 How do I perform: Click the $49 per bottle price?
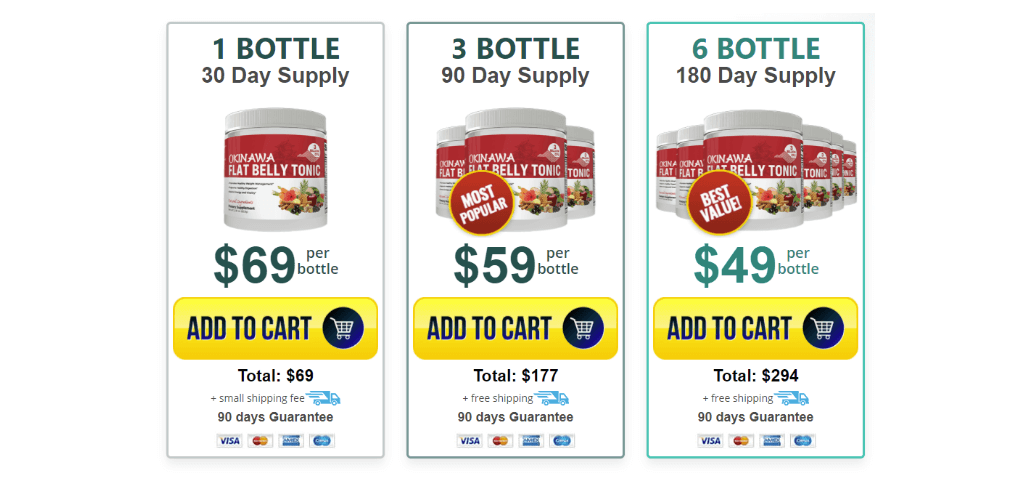pos(756,264)
